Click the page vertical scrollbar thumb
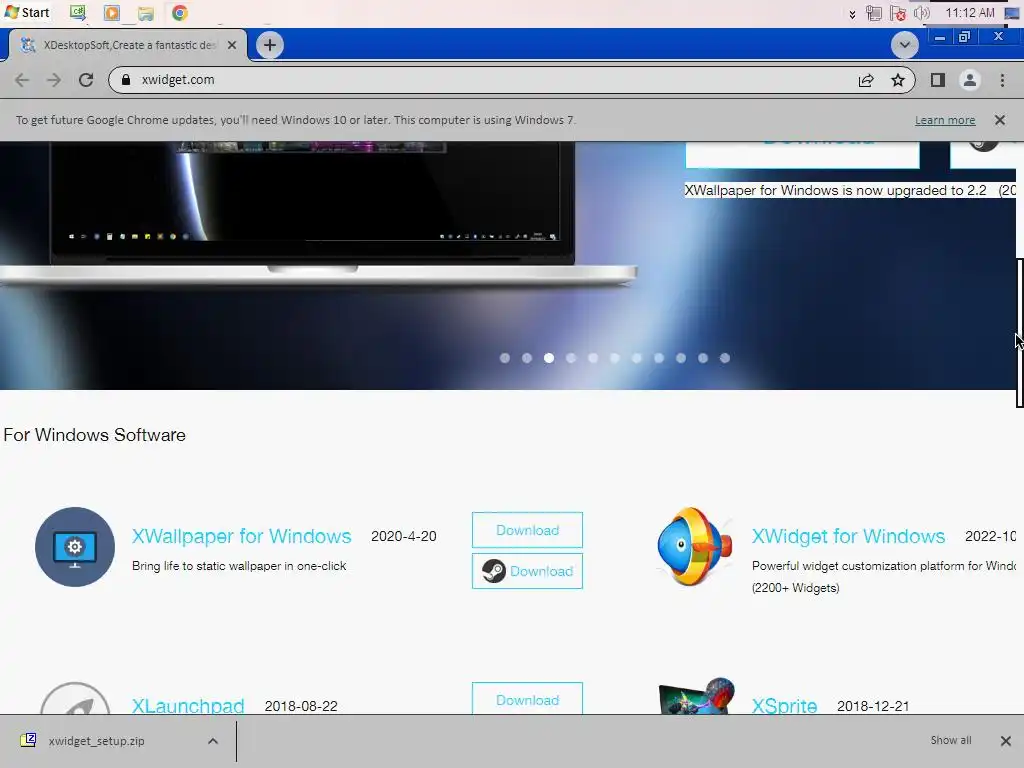Screen dimensions: 1024x768 (1019, 333)
